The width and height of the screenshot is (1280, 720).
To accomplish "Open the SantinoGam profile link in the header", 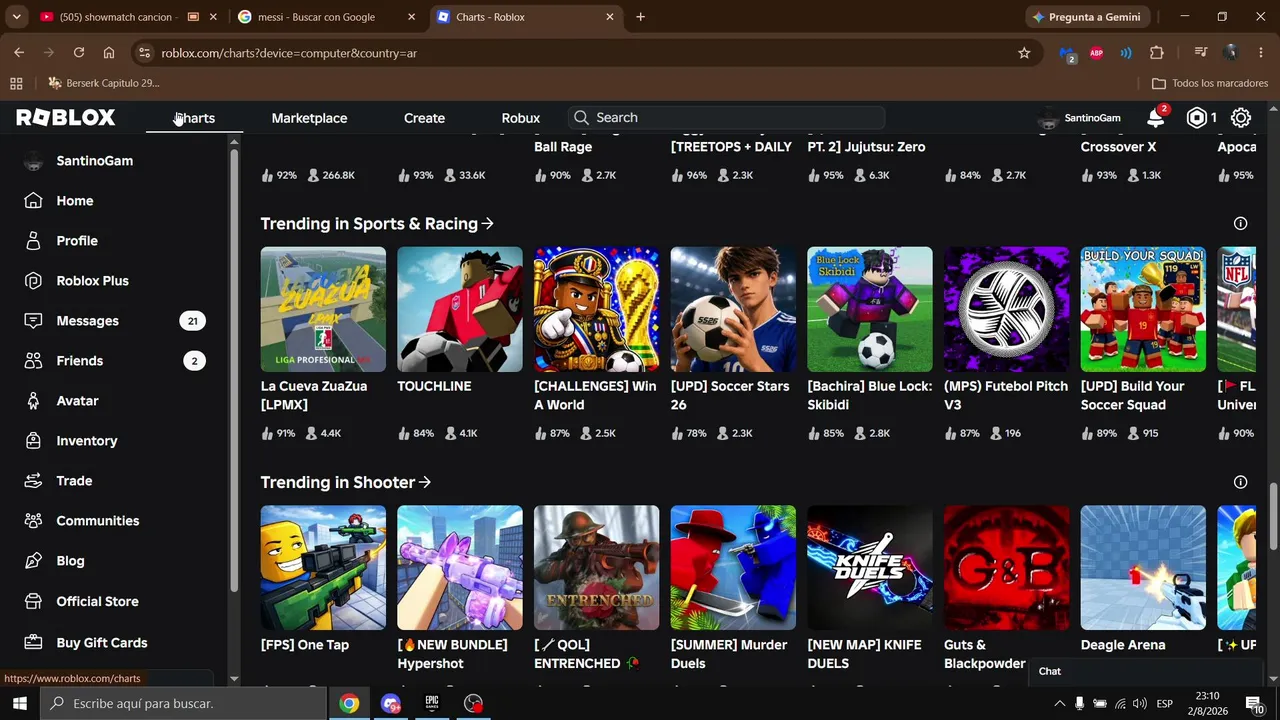I will point(1080,118).
